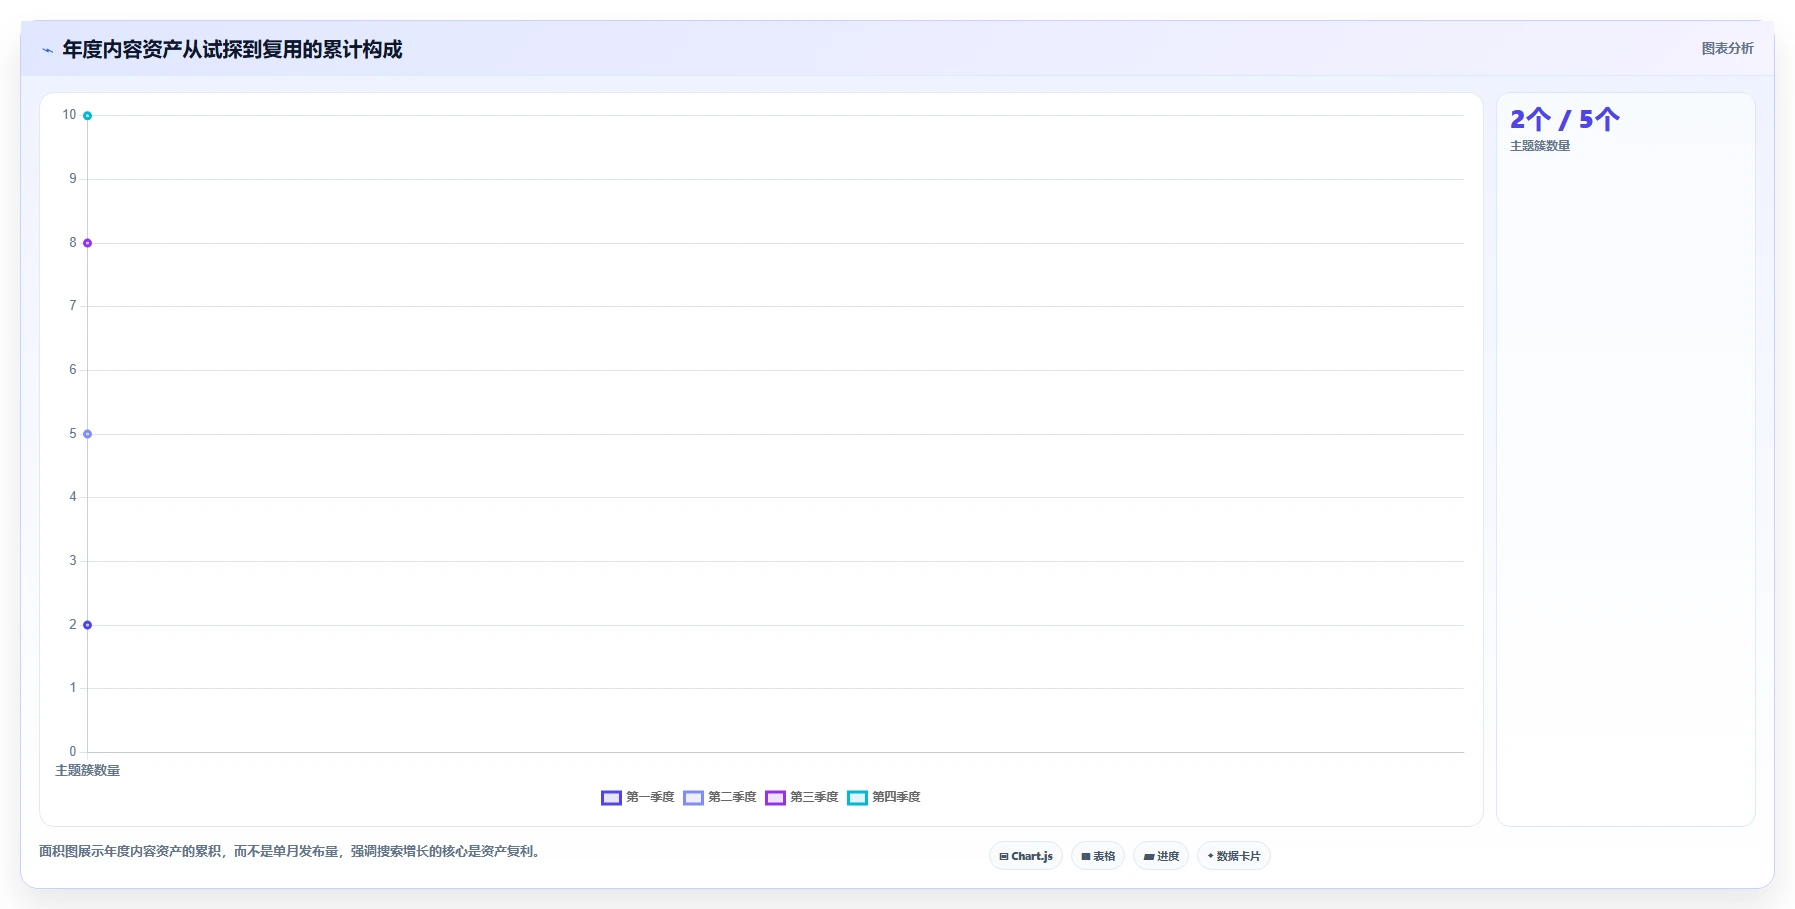Click the Chart.js tag
This screenshot has width=1795, height=909.
(1026, 856)
